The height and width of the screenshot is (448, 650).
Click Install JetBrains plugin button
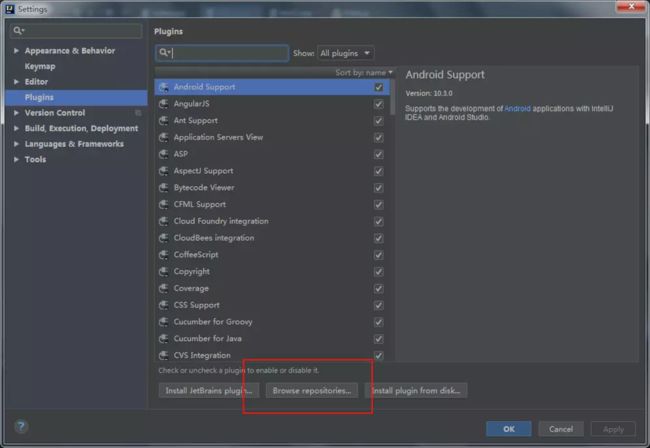(x=209, y=390)
